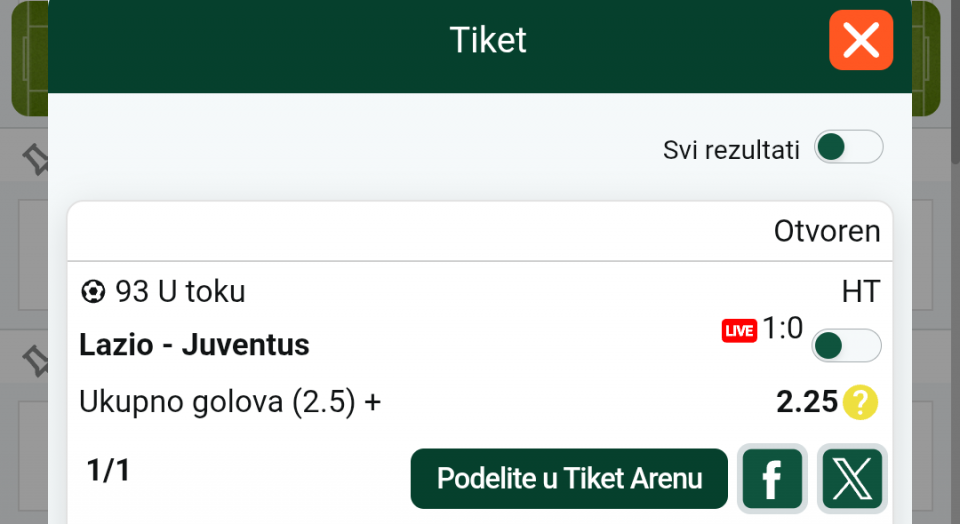Screen dimensions: 960x524
Task: Select the Ukupno golova (2.5) + bet
Action: pyautogui.click(x=230, y=402)
